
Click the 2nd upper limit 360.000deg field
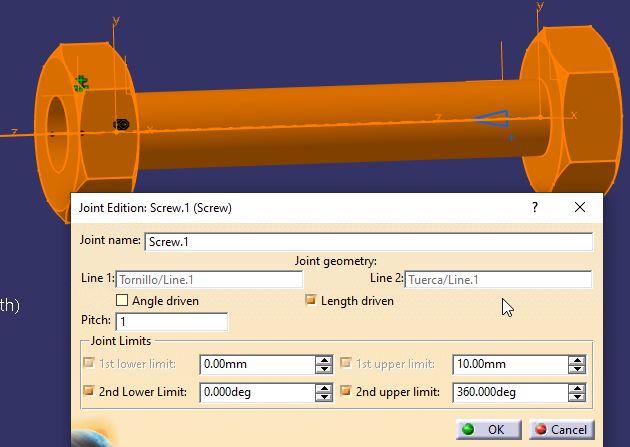(x=511, y=392)
